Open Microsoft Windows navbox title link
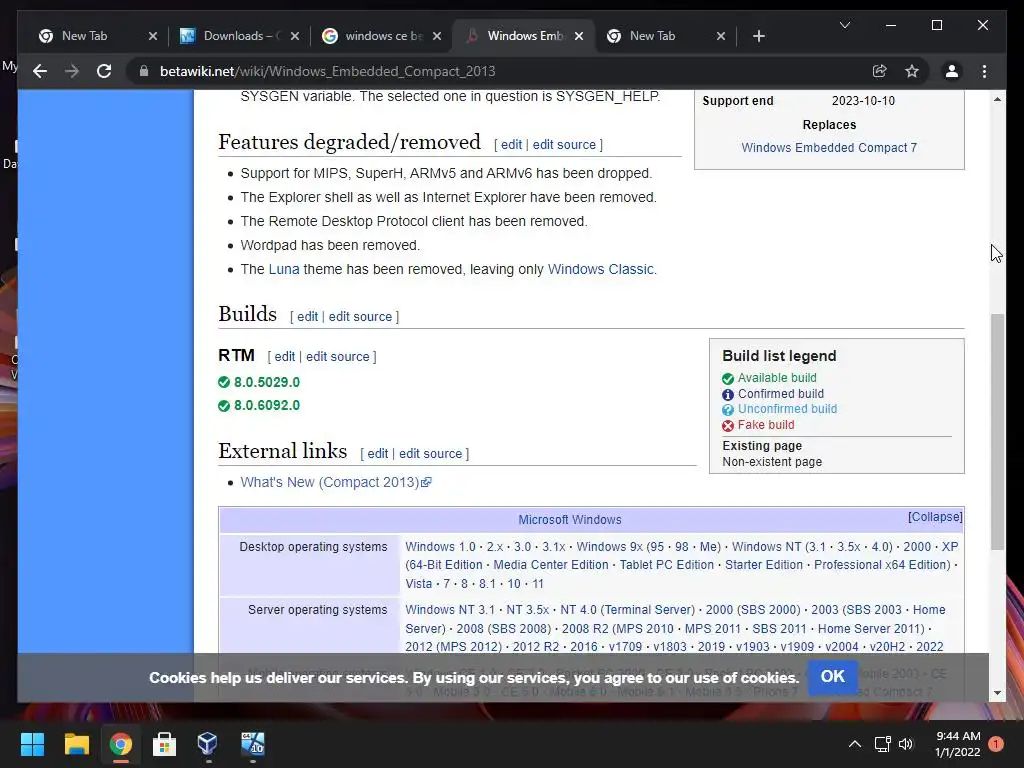The image size is (1024, 768). pyautogui.click(x=569, y=520)
